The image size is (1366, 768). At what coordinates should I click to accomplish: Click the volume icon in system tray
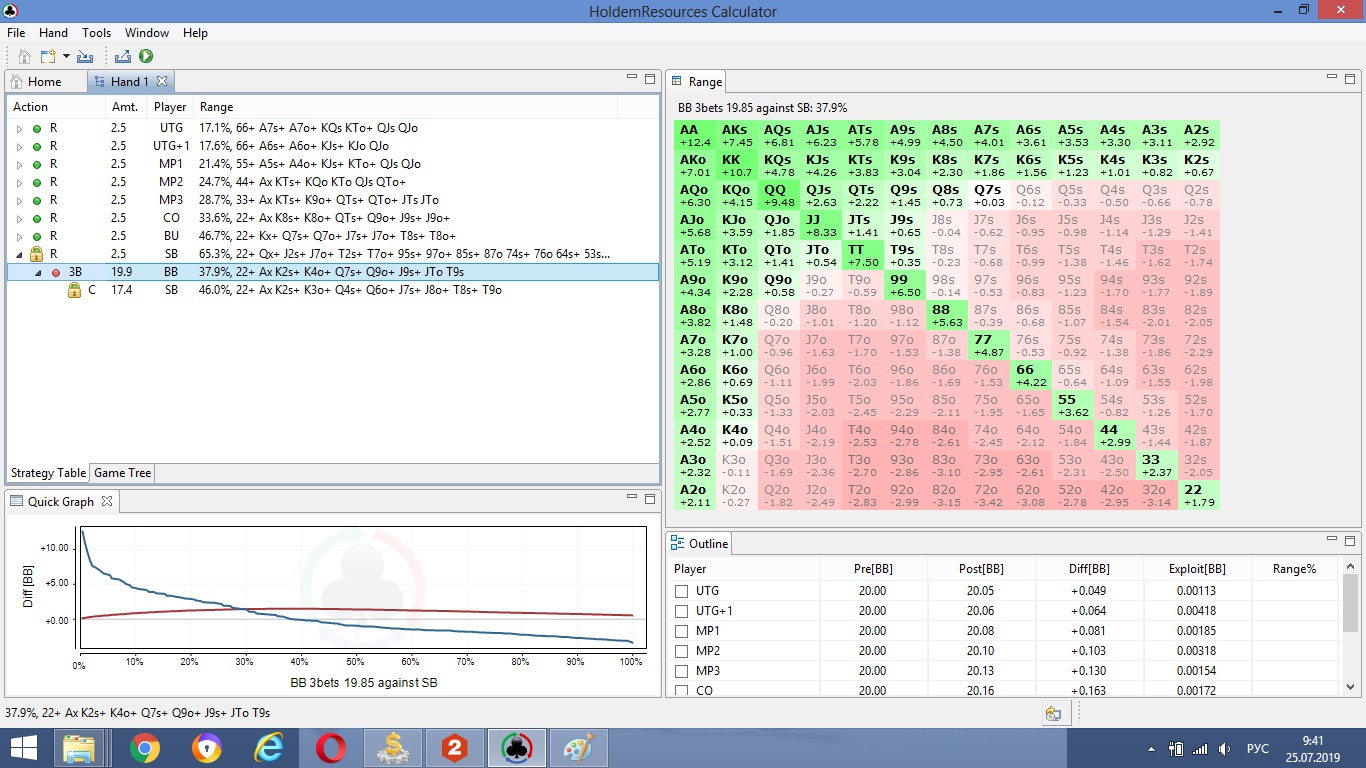tap(1222, 749)
